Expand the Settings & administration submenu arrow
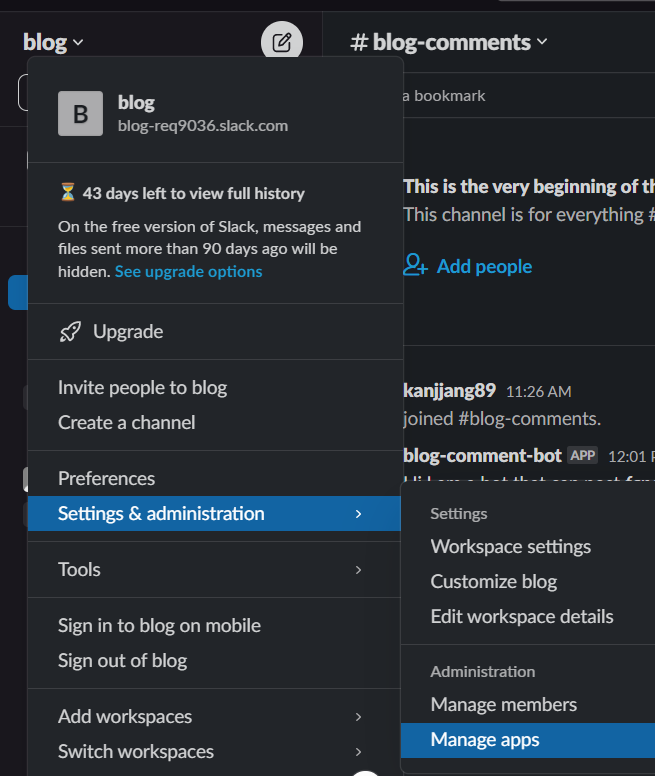This screenshot has width=655, height=776. pos(359,514)
